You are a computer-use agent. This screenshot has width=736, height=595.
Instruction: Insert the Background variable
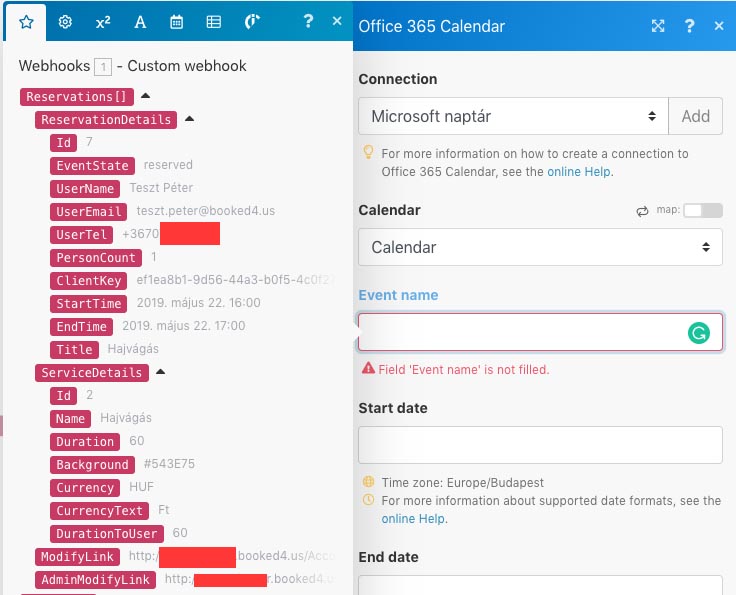point(92,465)
